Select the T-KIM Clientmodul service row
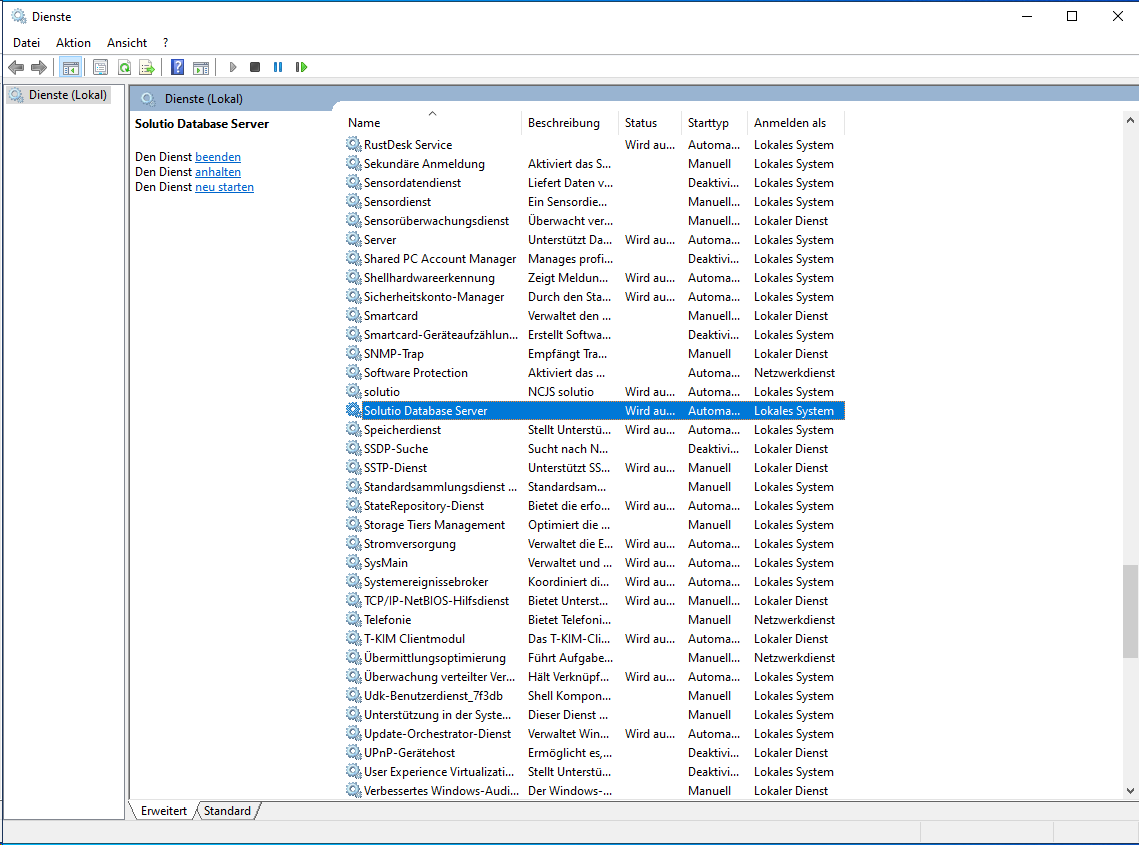This screenshot has width=1139, height=845. [x=414, y=639]
